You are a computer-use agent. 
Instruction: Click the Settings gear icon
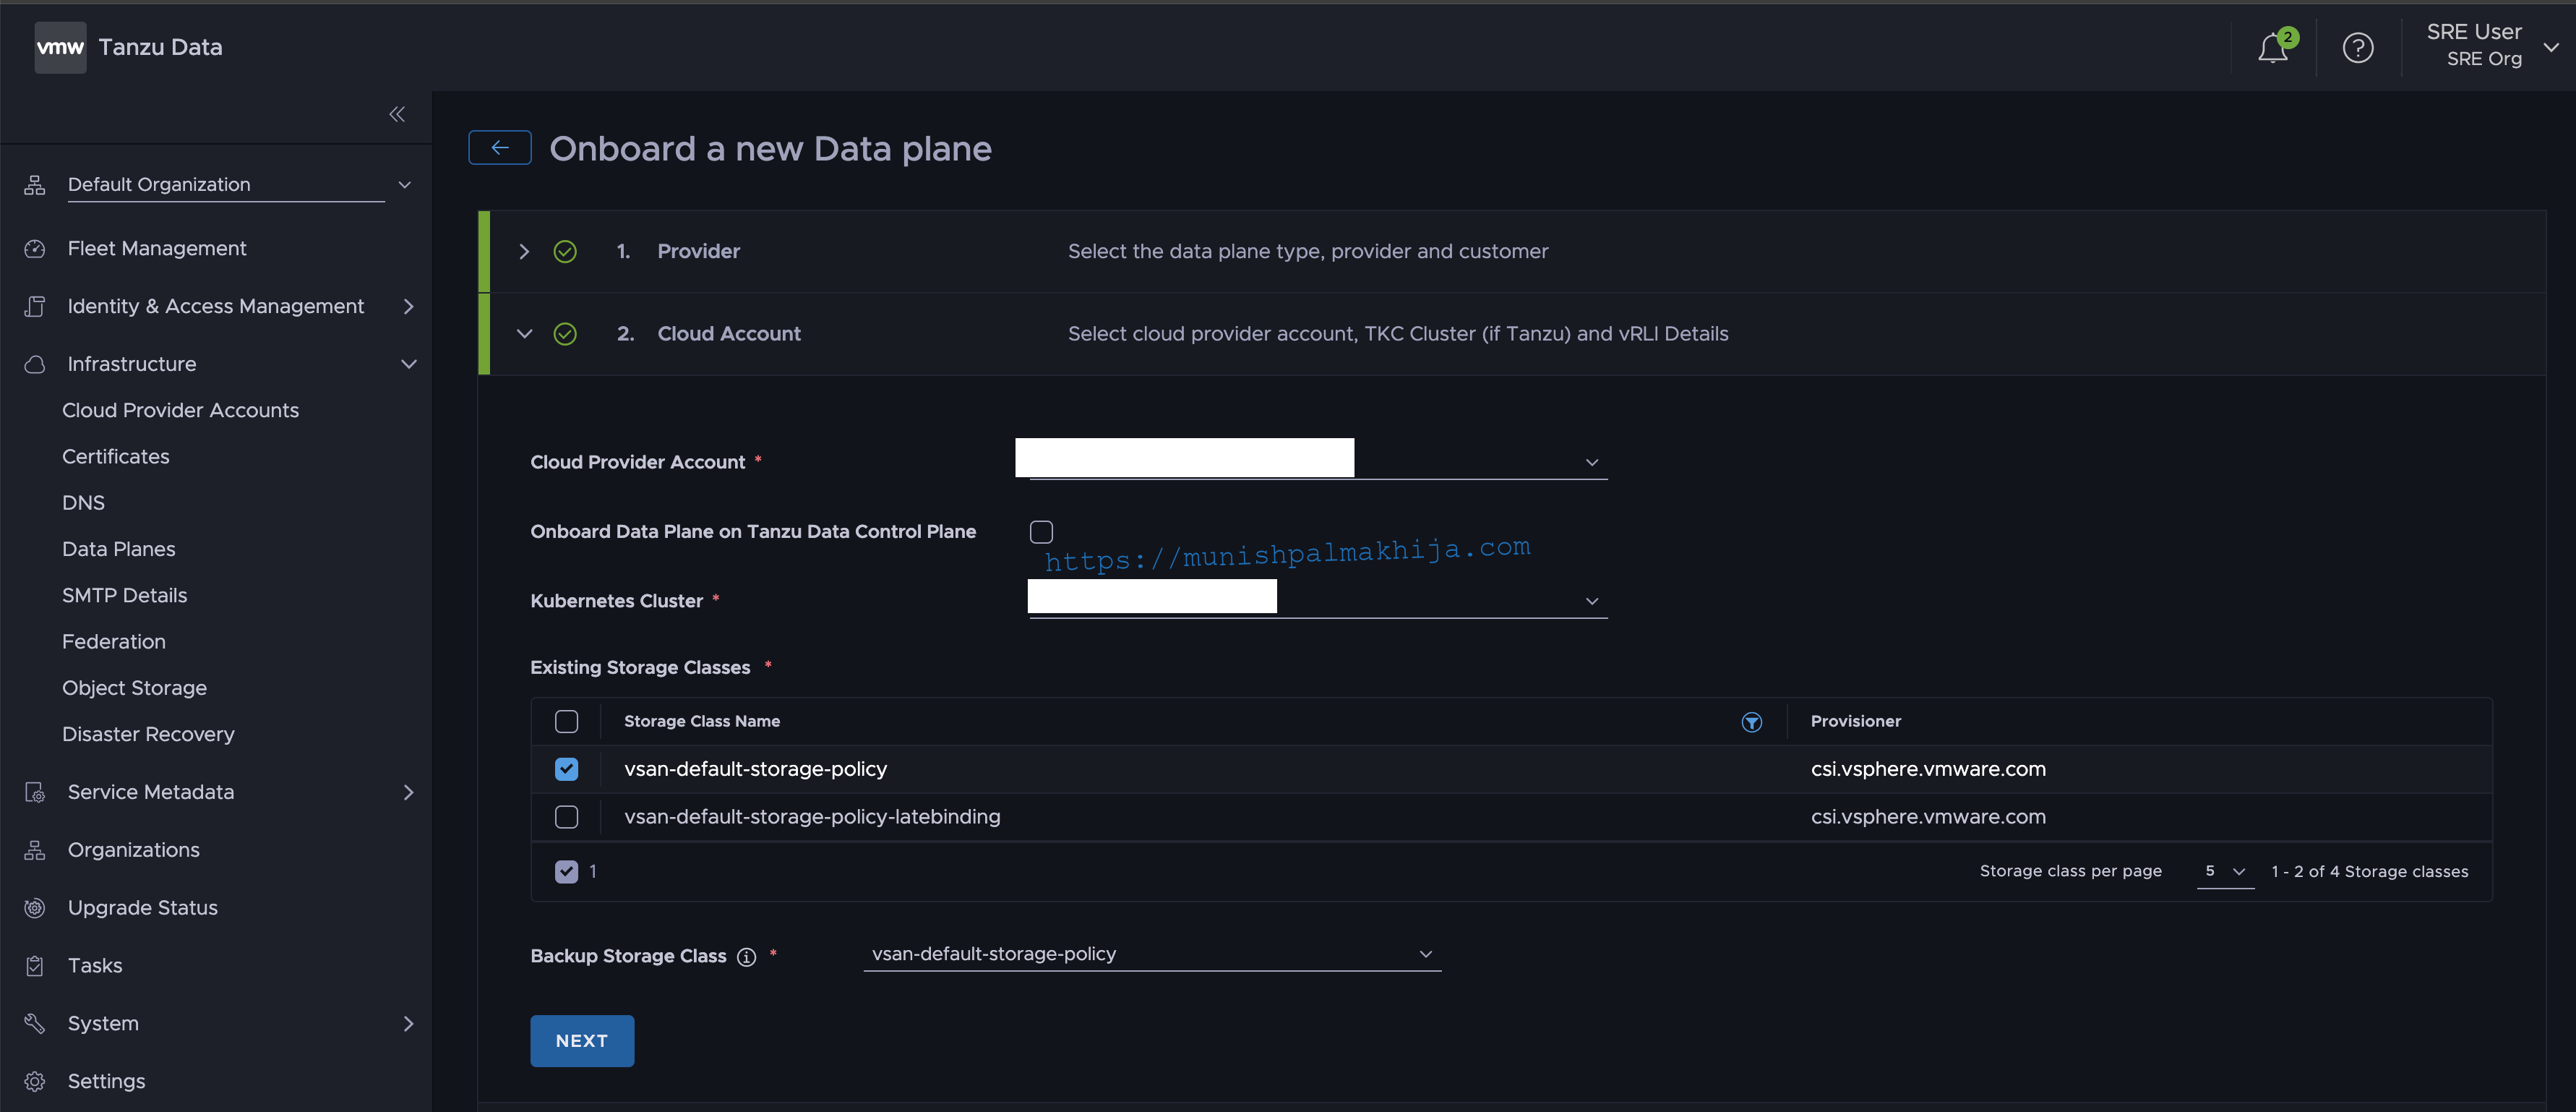pyautogui.click(x=35, y=1082)
